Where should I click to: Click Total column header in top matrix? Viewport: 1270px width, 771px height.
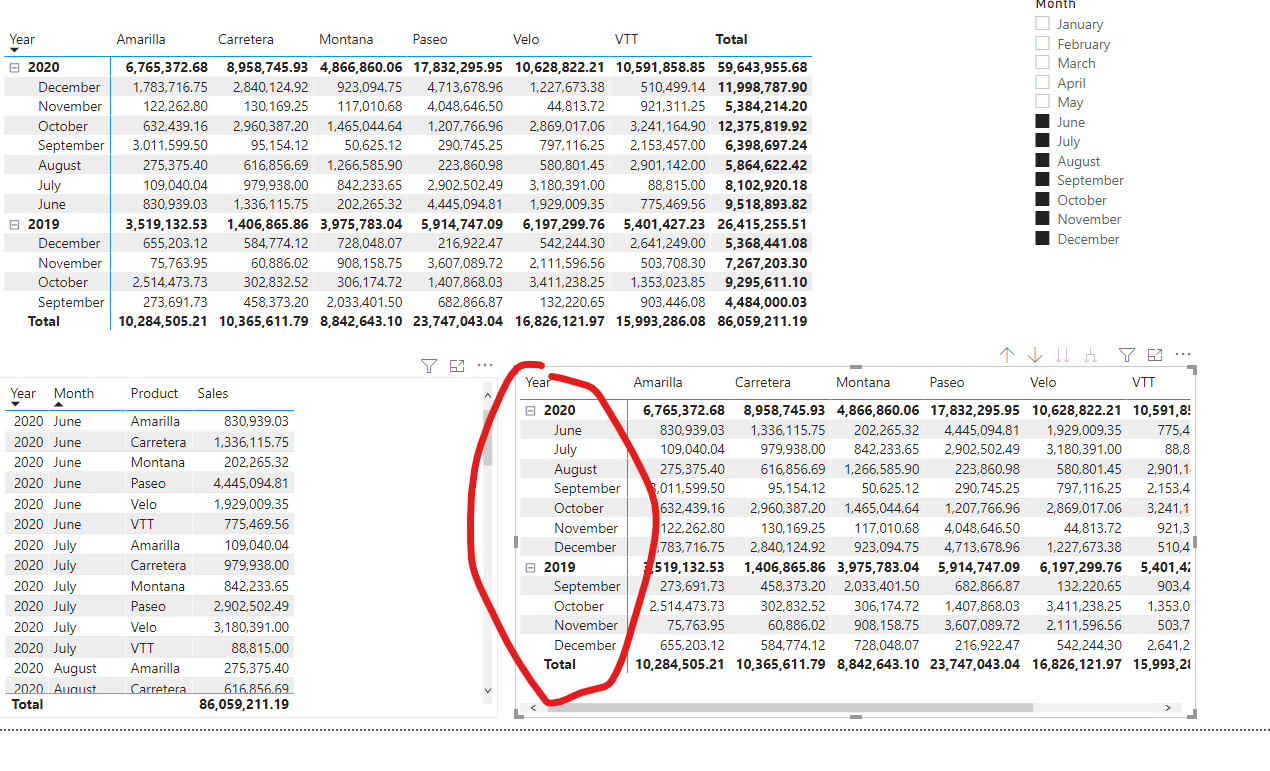point(732,39)
